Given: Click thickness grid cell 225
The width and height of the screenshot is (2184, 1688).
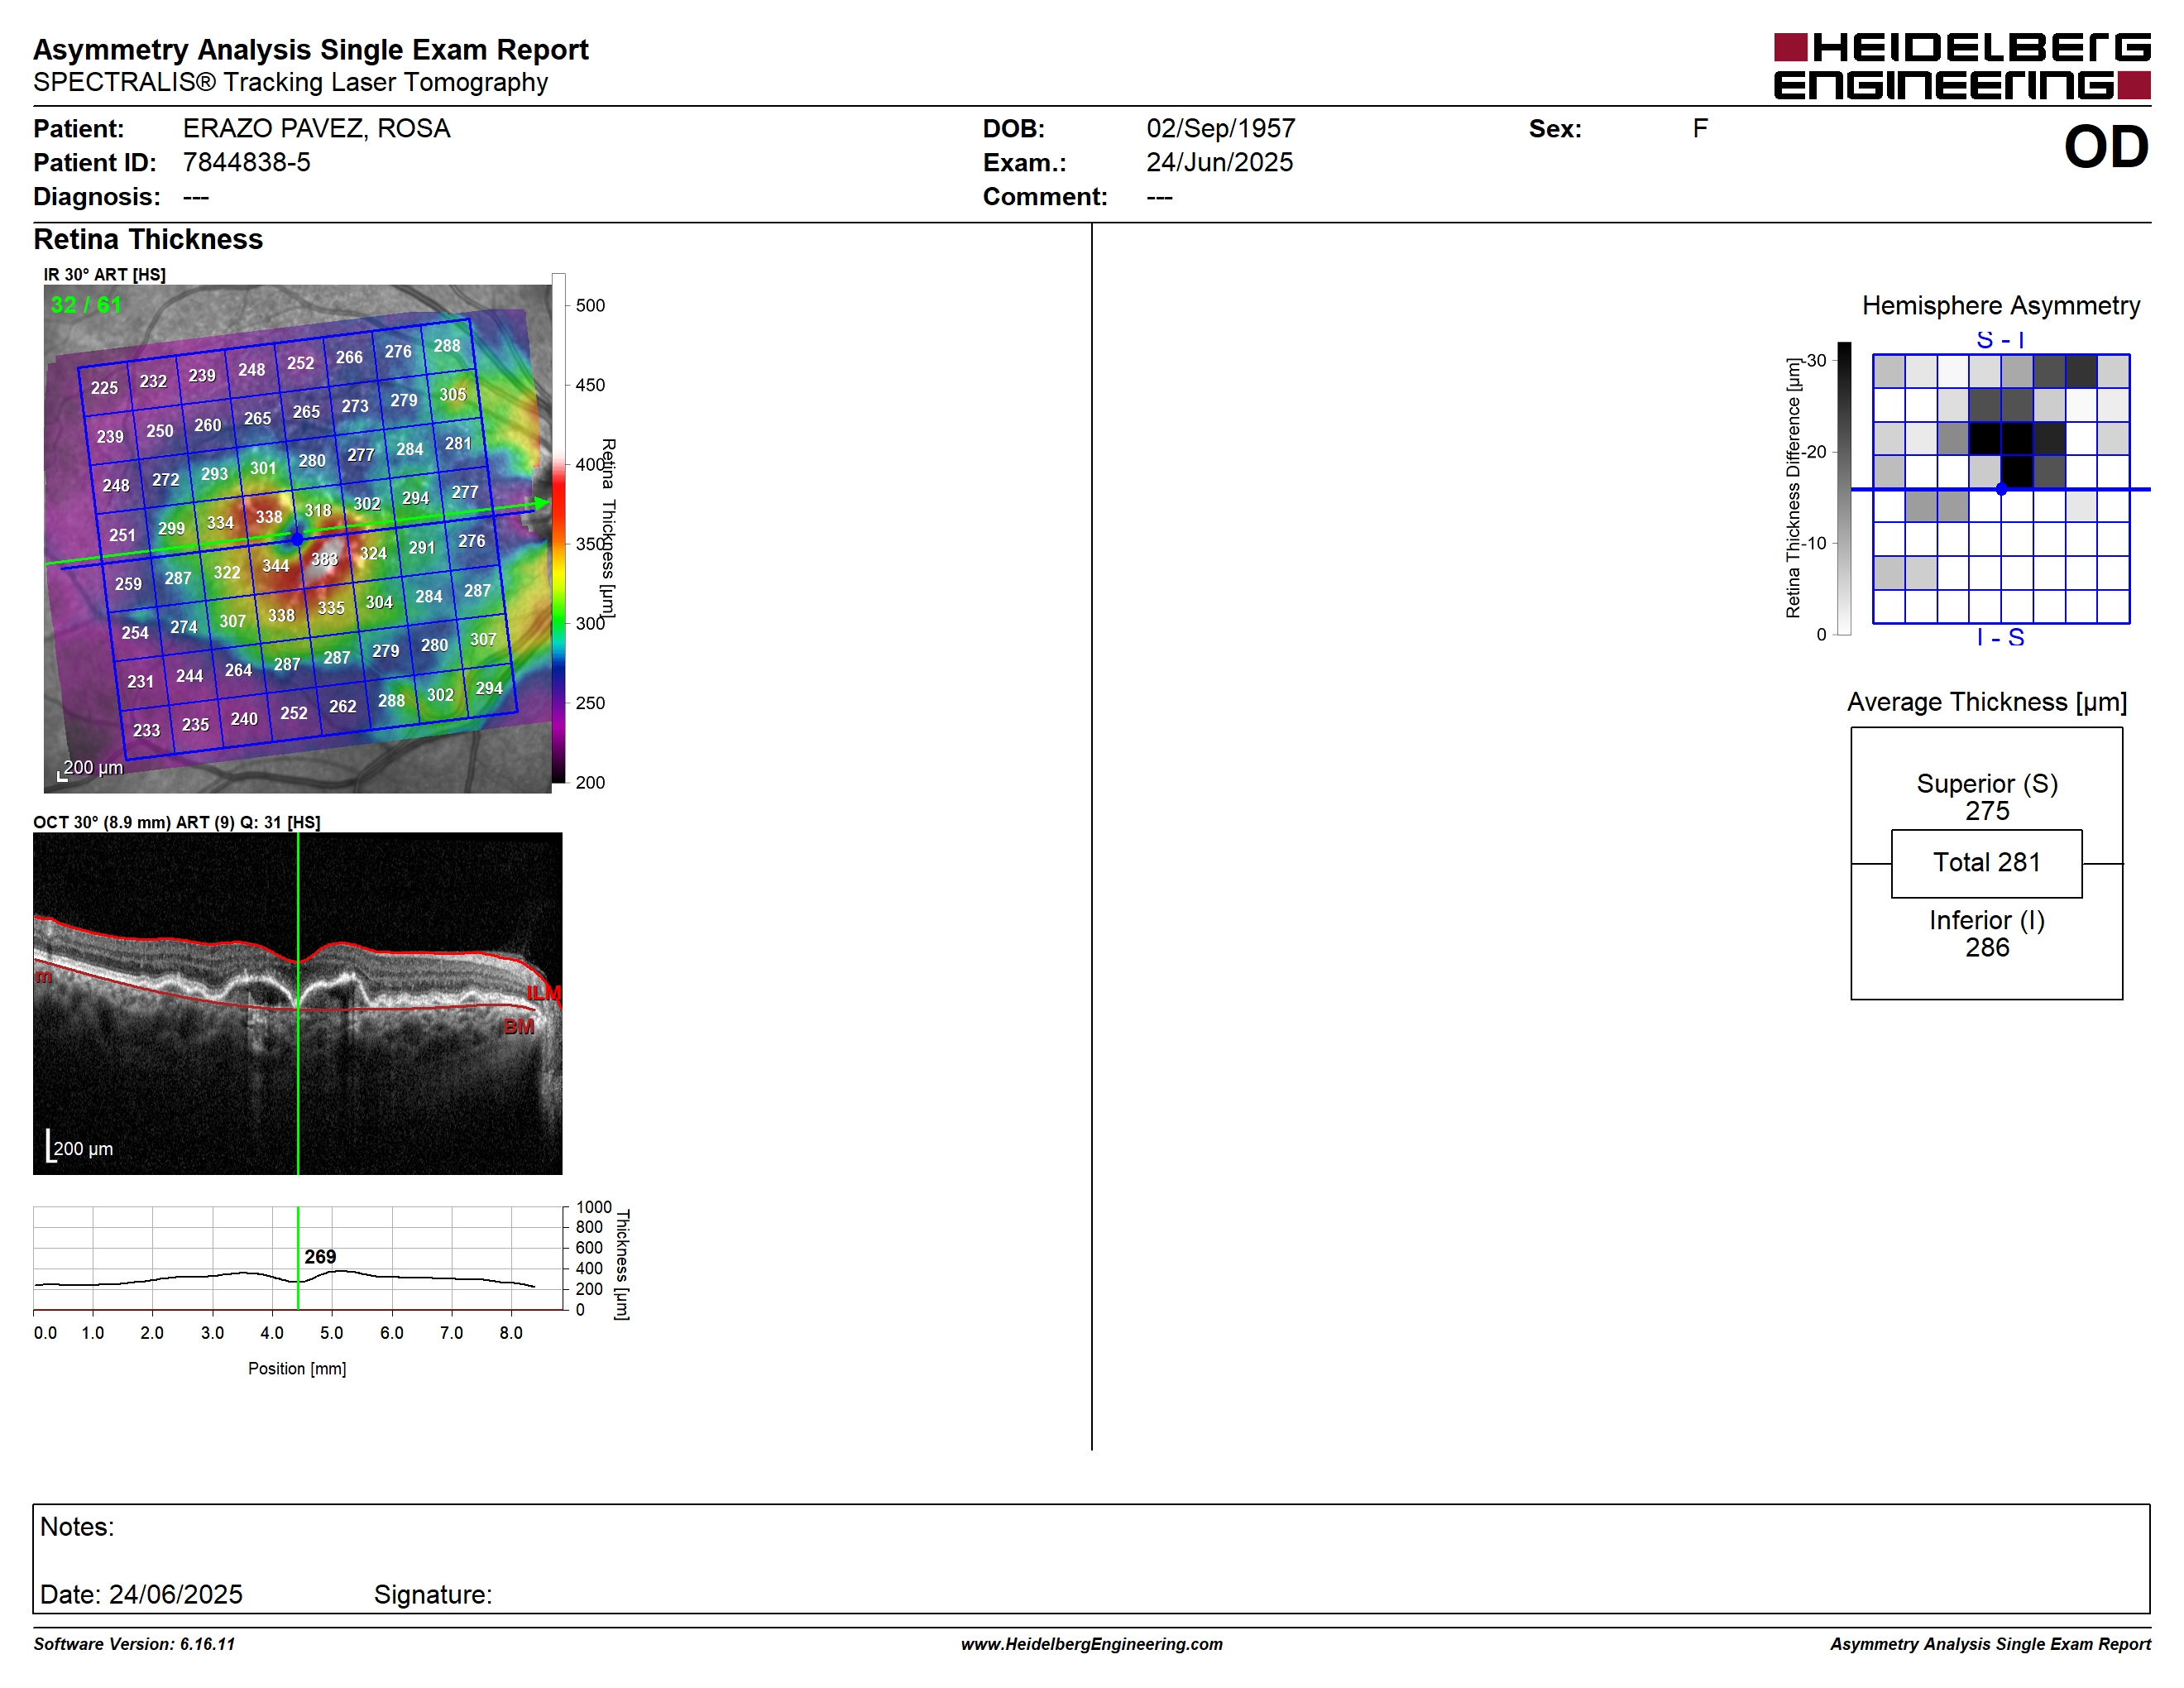Looking at the screenshot, I should click(104, 388).
